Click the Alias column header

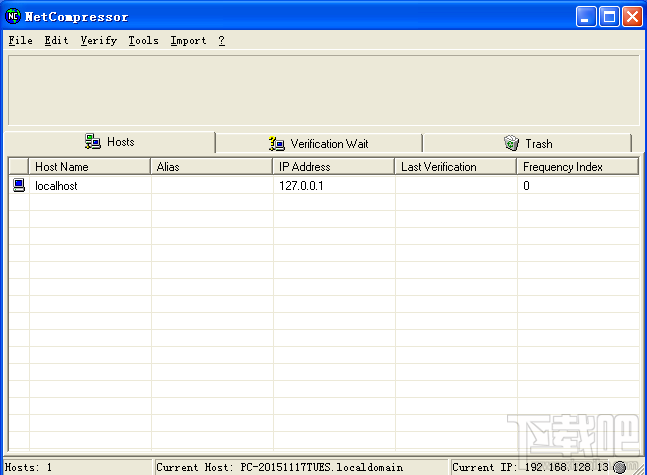tap(211, 167)
